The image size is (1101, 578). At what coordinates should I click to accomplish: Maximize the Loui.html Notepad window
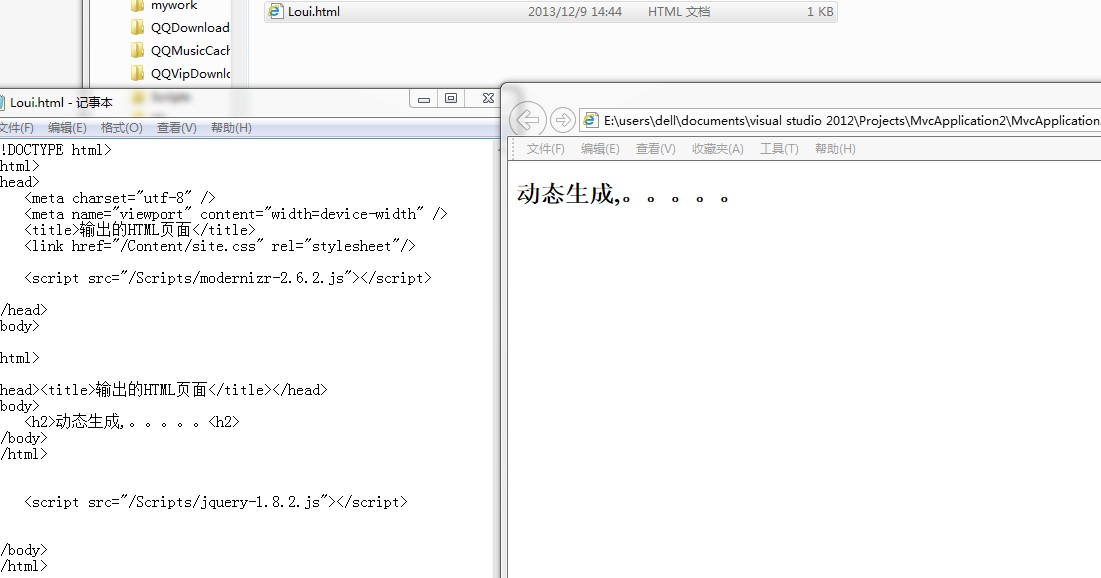tap(451, 99)
